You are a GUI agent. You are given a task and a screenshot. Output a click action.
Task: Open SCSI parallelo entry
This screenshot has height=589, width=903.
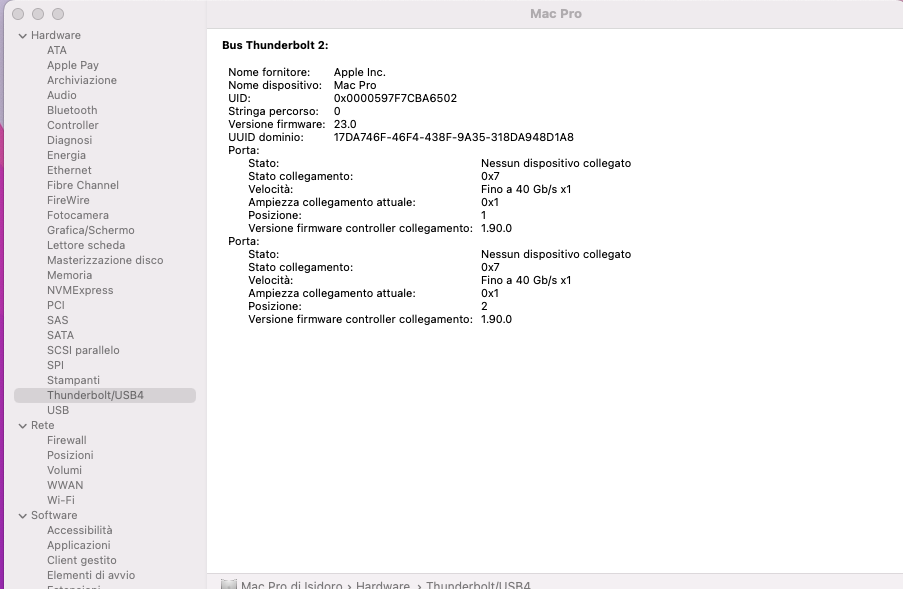point(84,349)
